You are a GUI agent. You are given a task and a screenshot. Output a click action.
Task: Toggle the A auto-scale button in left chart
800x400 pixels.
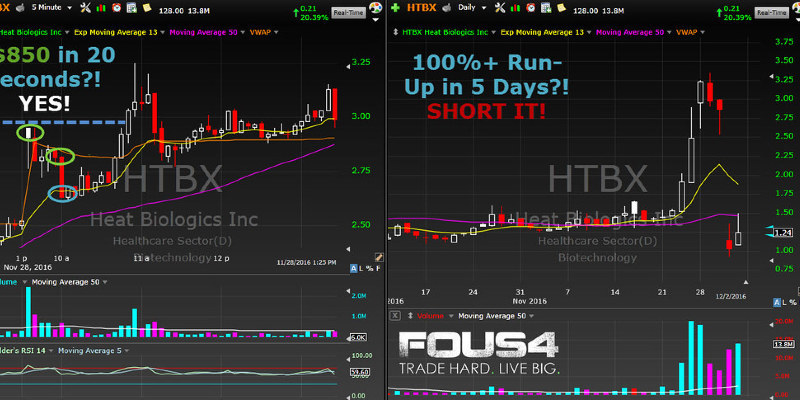point(354,268)
